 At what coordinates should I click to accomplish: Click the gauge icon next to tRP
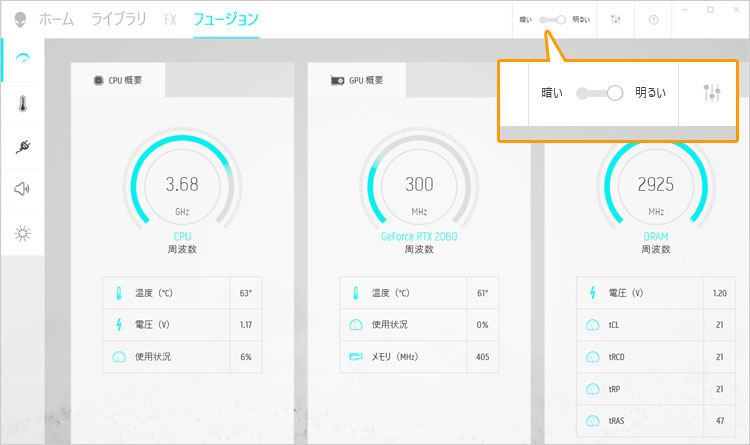pyautogui.click(x=593, y=389)
